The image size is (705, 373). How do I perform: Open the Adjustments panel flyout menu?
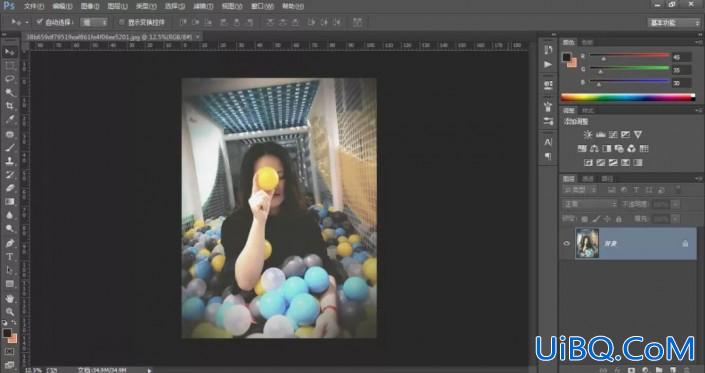pos(698,110)
